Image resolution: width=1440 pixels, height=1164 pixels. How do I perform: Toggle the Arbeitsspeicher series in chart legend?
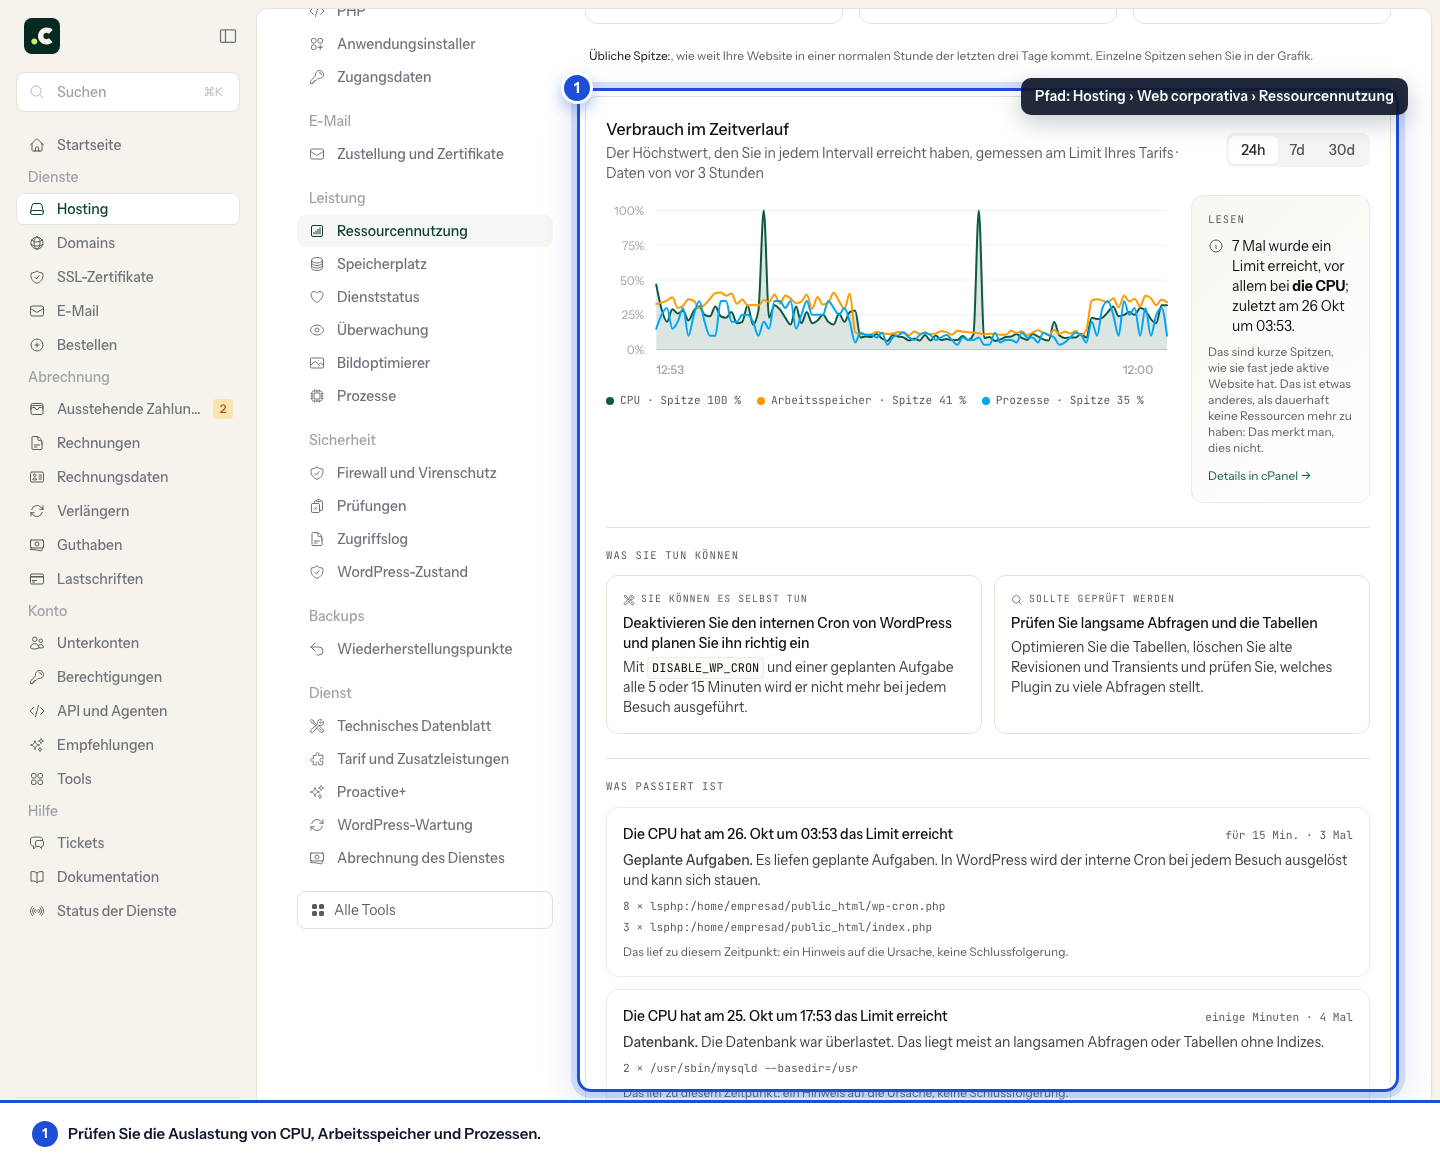[862, 400]
